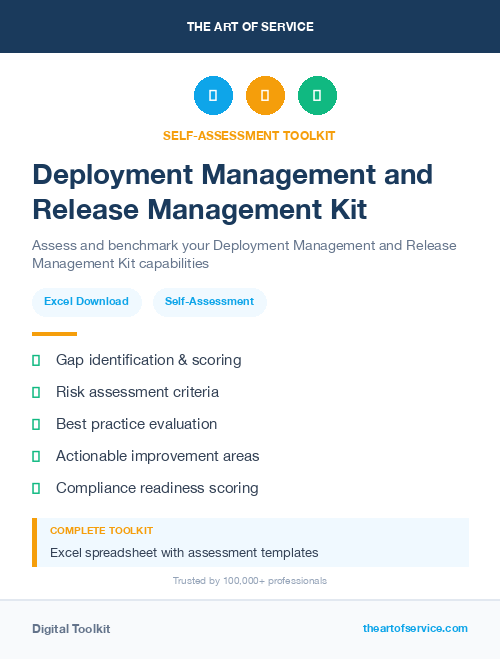Click the green circle icon
500x659 pixels.
click(317, 95)
